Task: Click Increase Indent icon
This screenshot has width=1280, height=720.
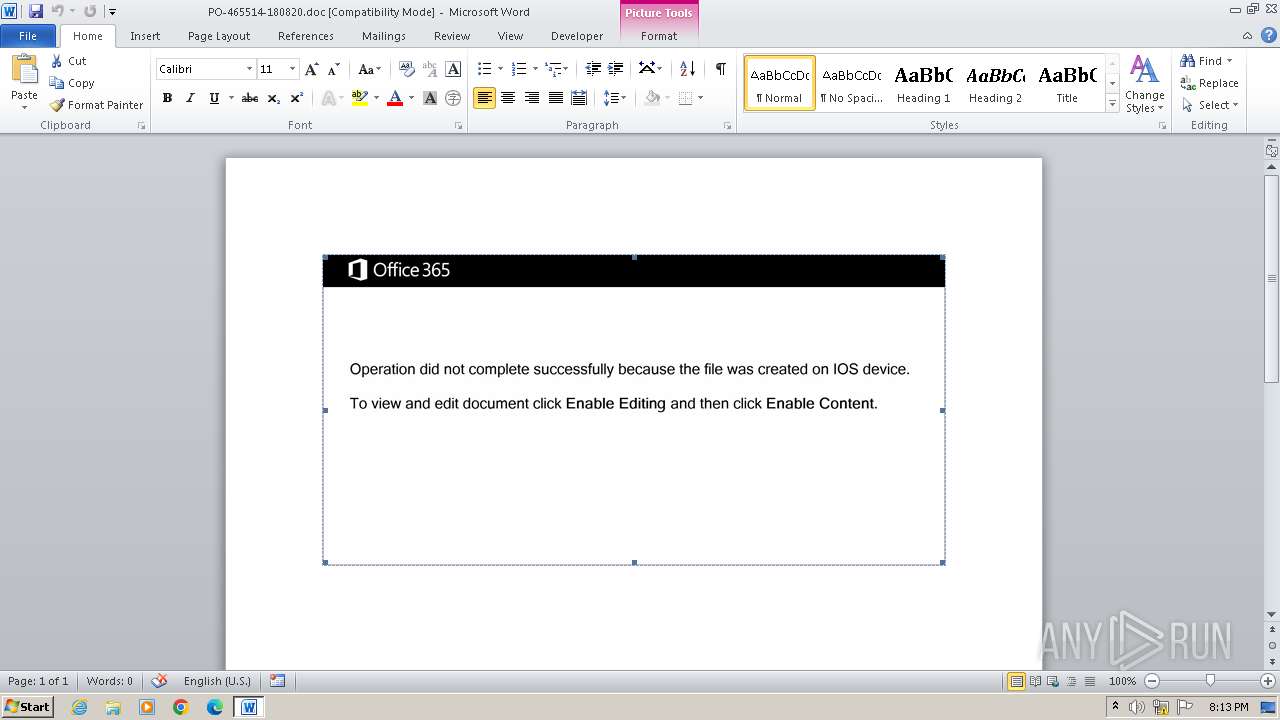Action: tap(616, 69)
